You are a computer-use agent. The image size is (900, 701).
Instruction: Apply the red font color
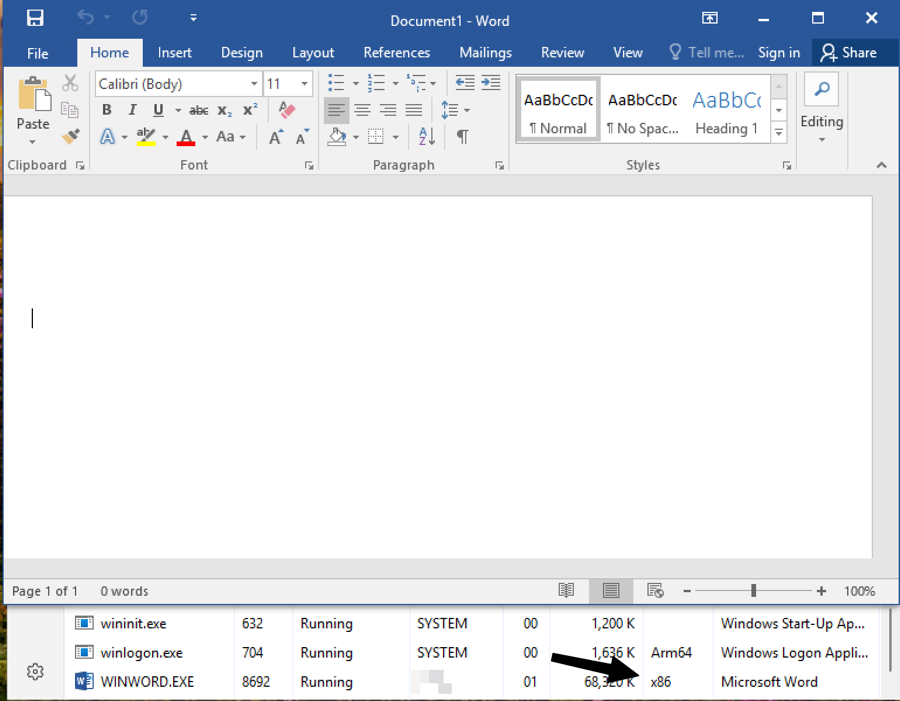pos(186,137)
